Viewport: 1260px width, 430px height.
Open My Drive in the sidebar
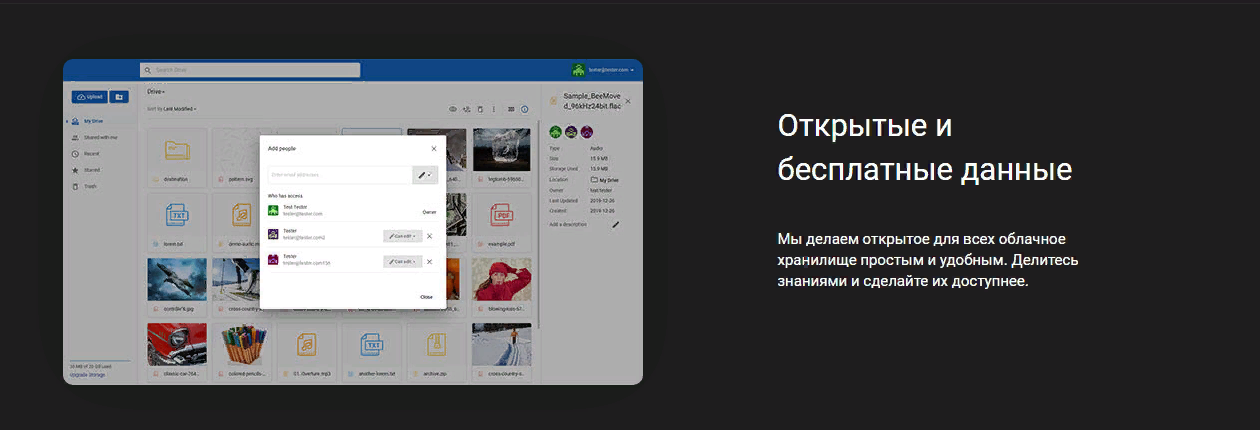93,121
